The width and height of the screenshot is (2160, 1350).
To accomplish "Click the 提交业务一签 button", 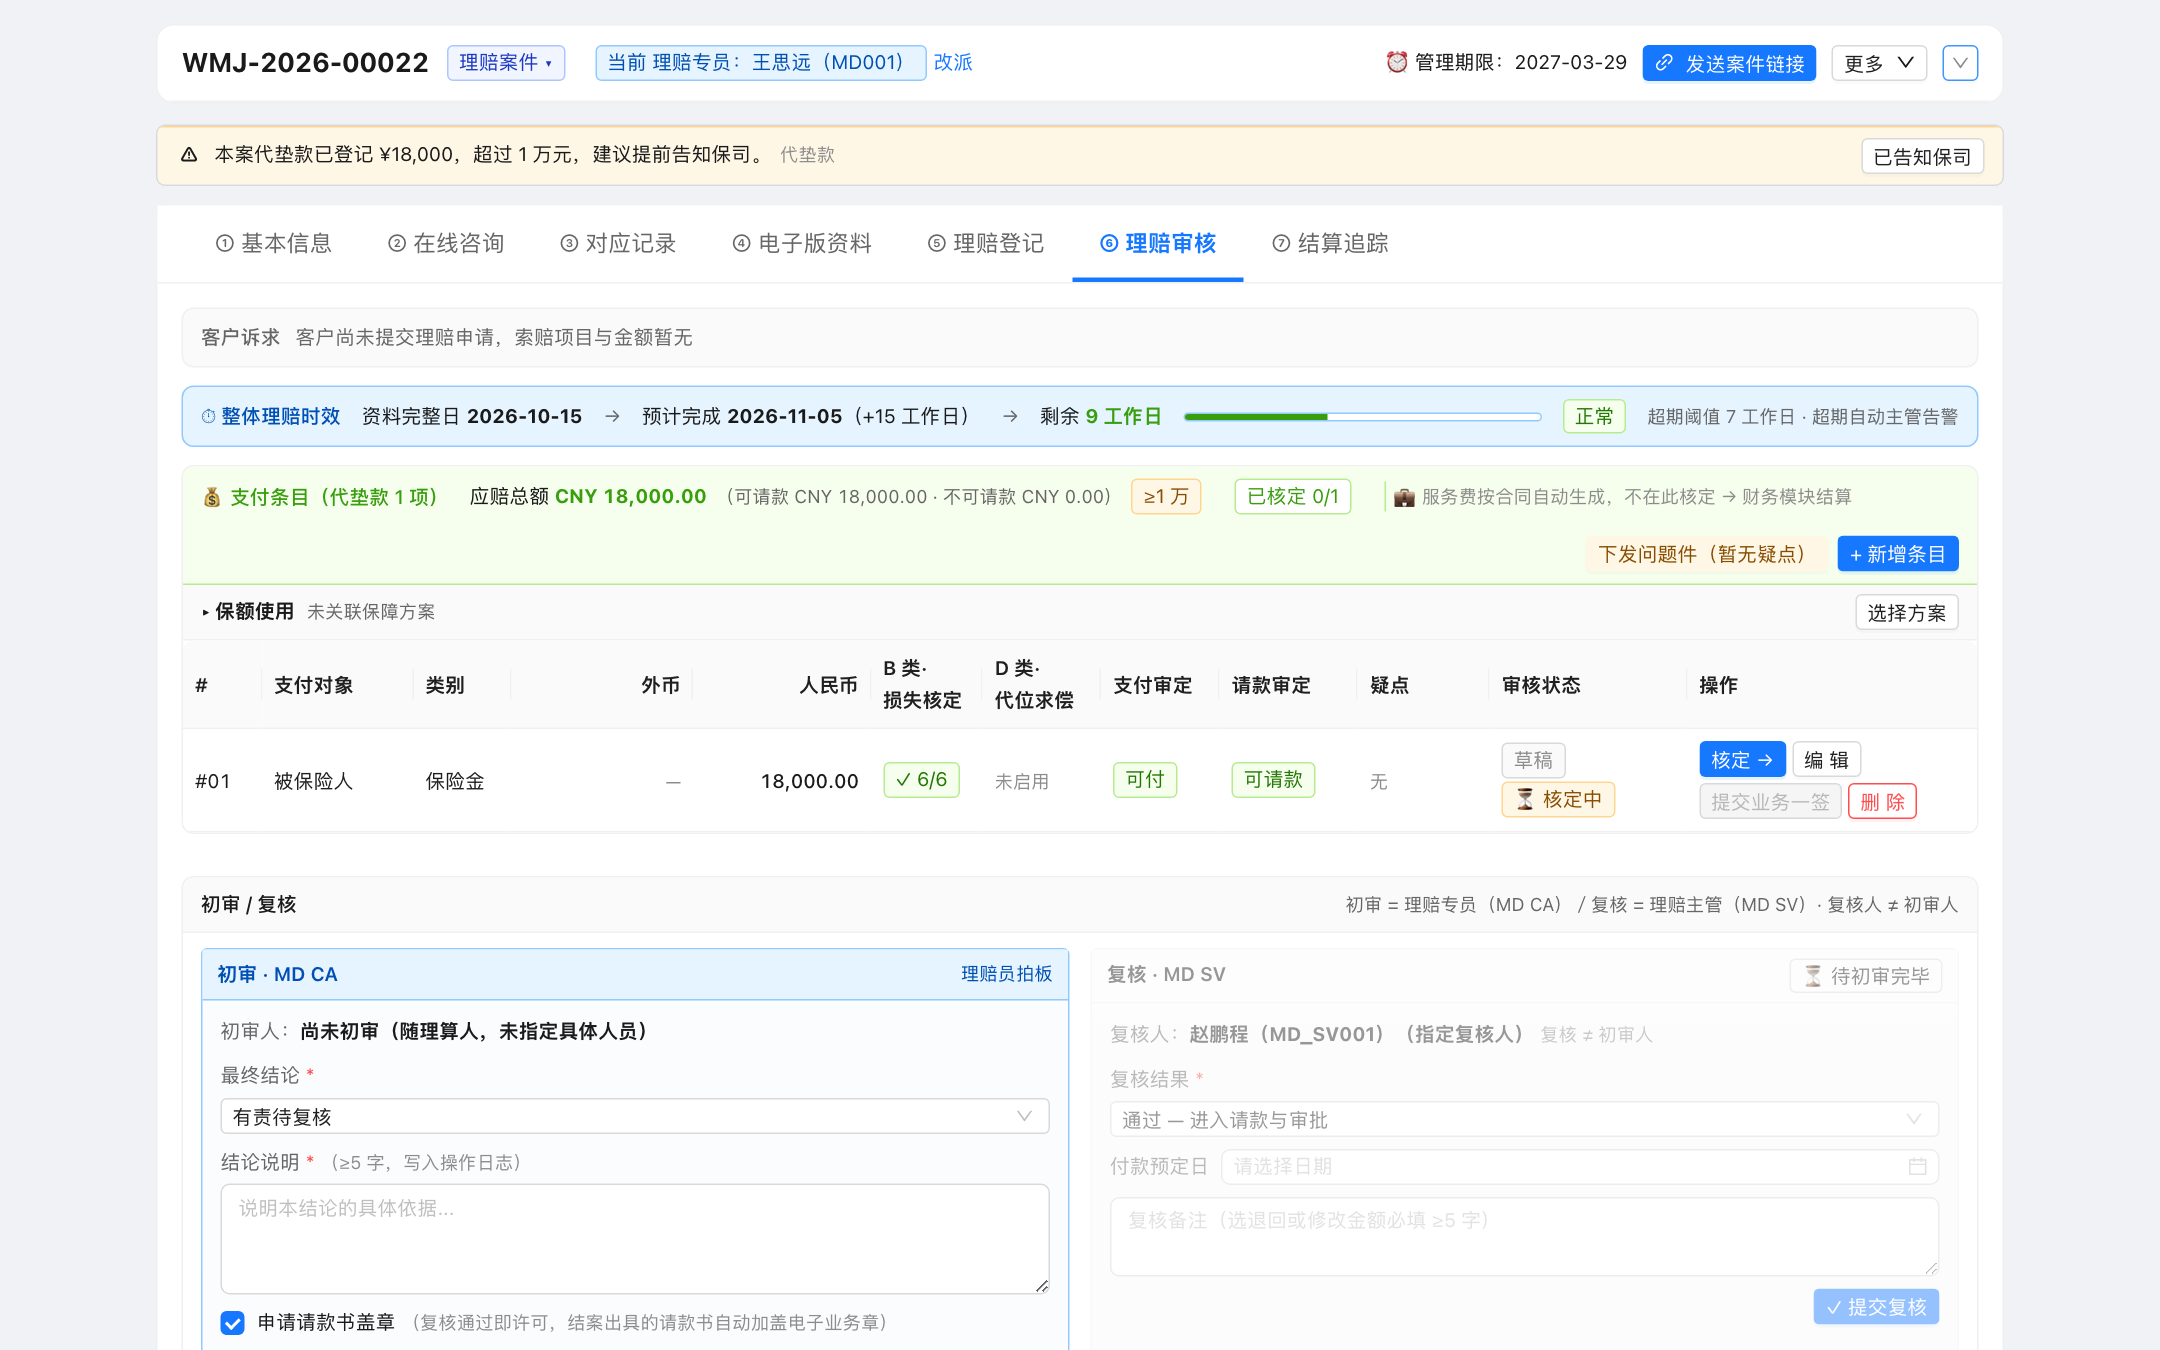I will [1770, 801].
